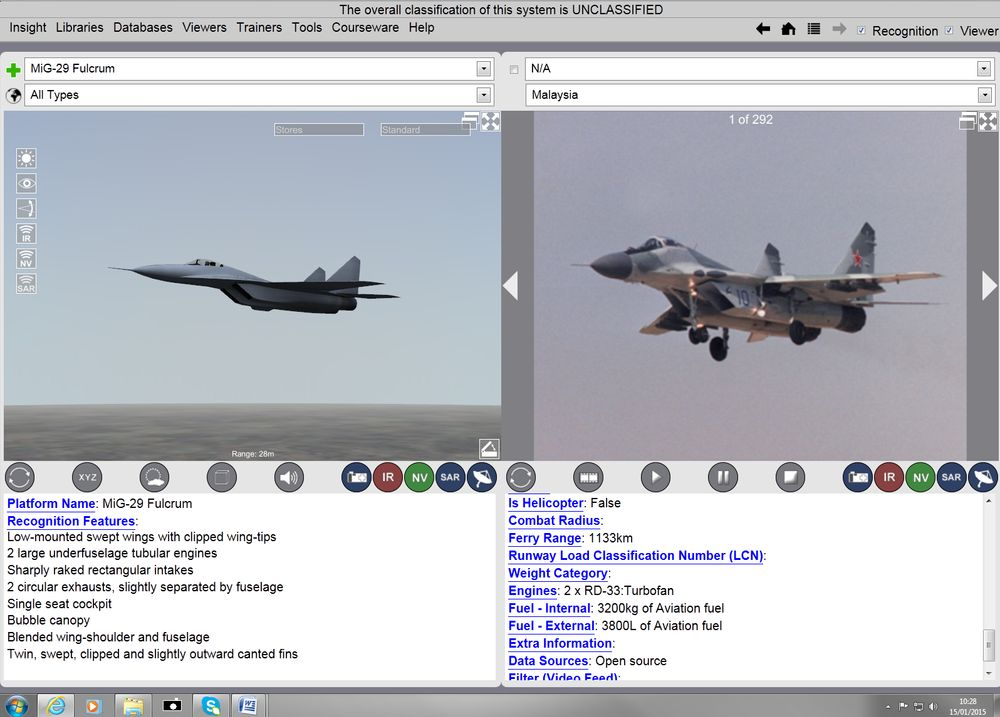Image resolution: width=1000 pixels, height=717 pixels.
Task: Open the Malaysia country dropdown
Action: click(x=984, y=95)
